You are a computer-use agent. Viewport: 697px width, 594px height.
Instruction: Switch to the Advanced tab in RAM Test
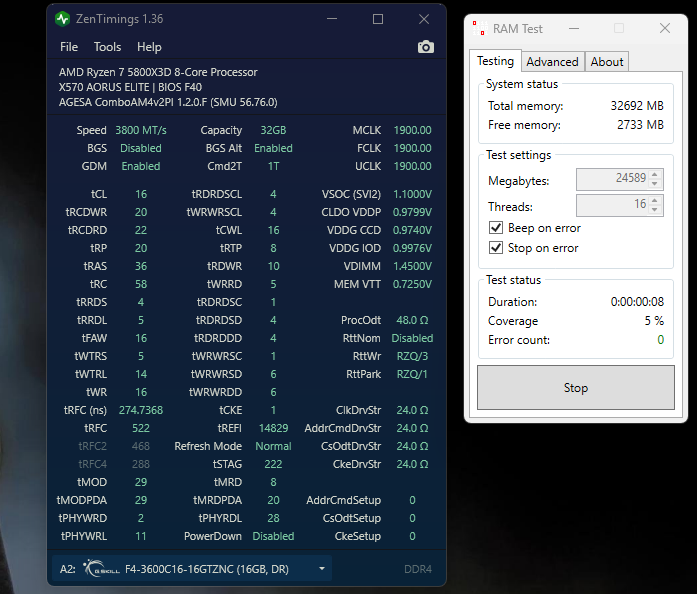(x=553, y=62)
